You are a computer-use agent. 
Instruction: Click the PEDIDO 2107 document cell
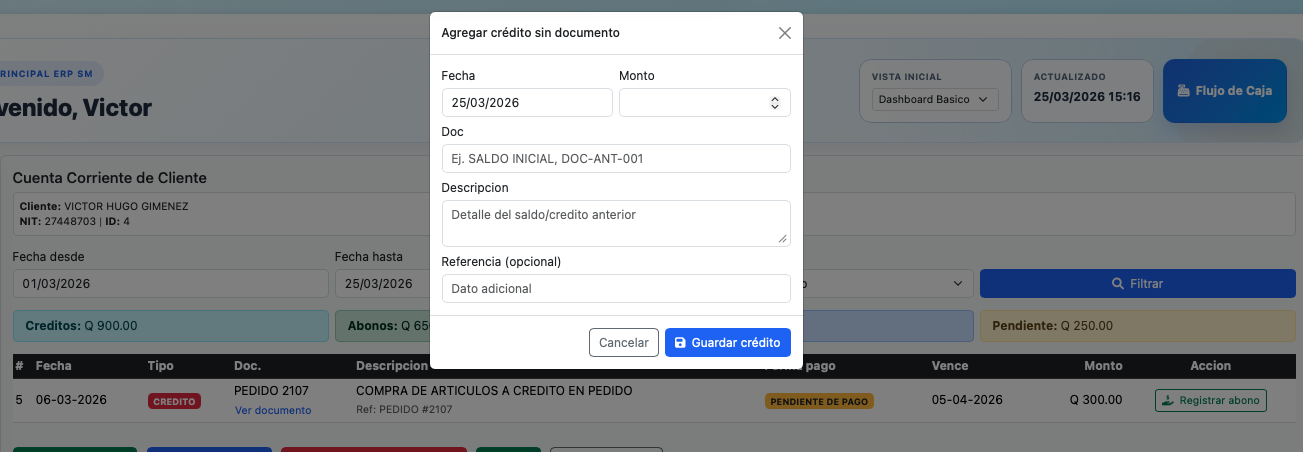click(271, 390)
